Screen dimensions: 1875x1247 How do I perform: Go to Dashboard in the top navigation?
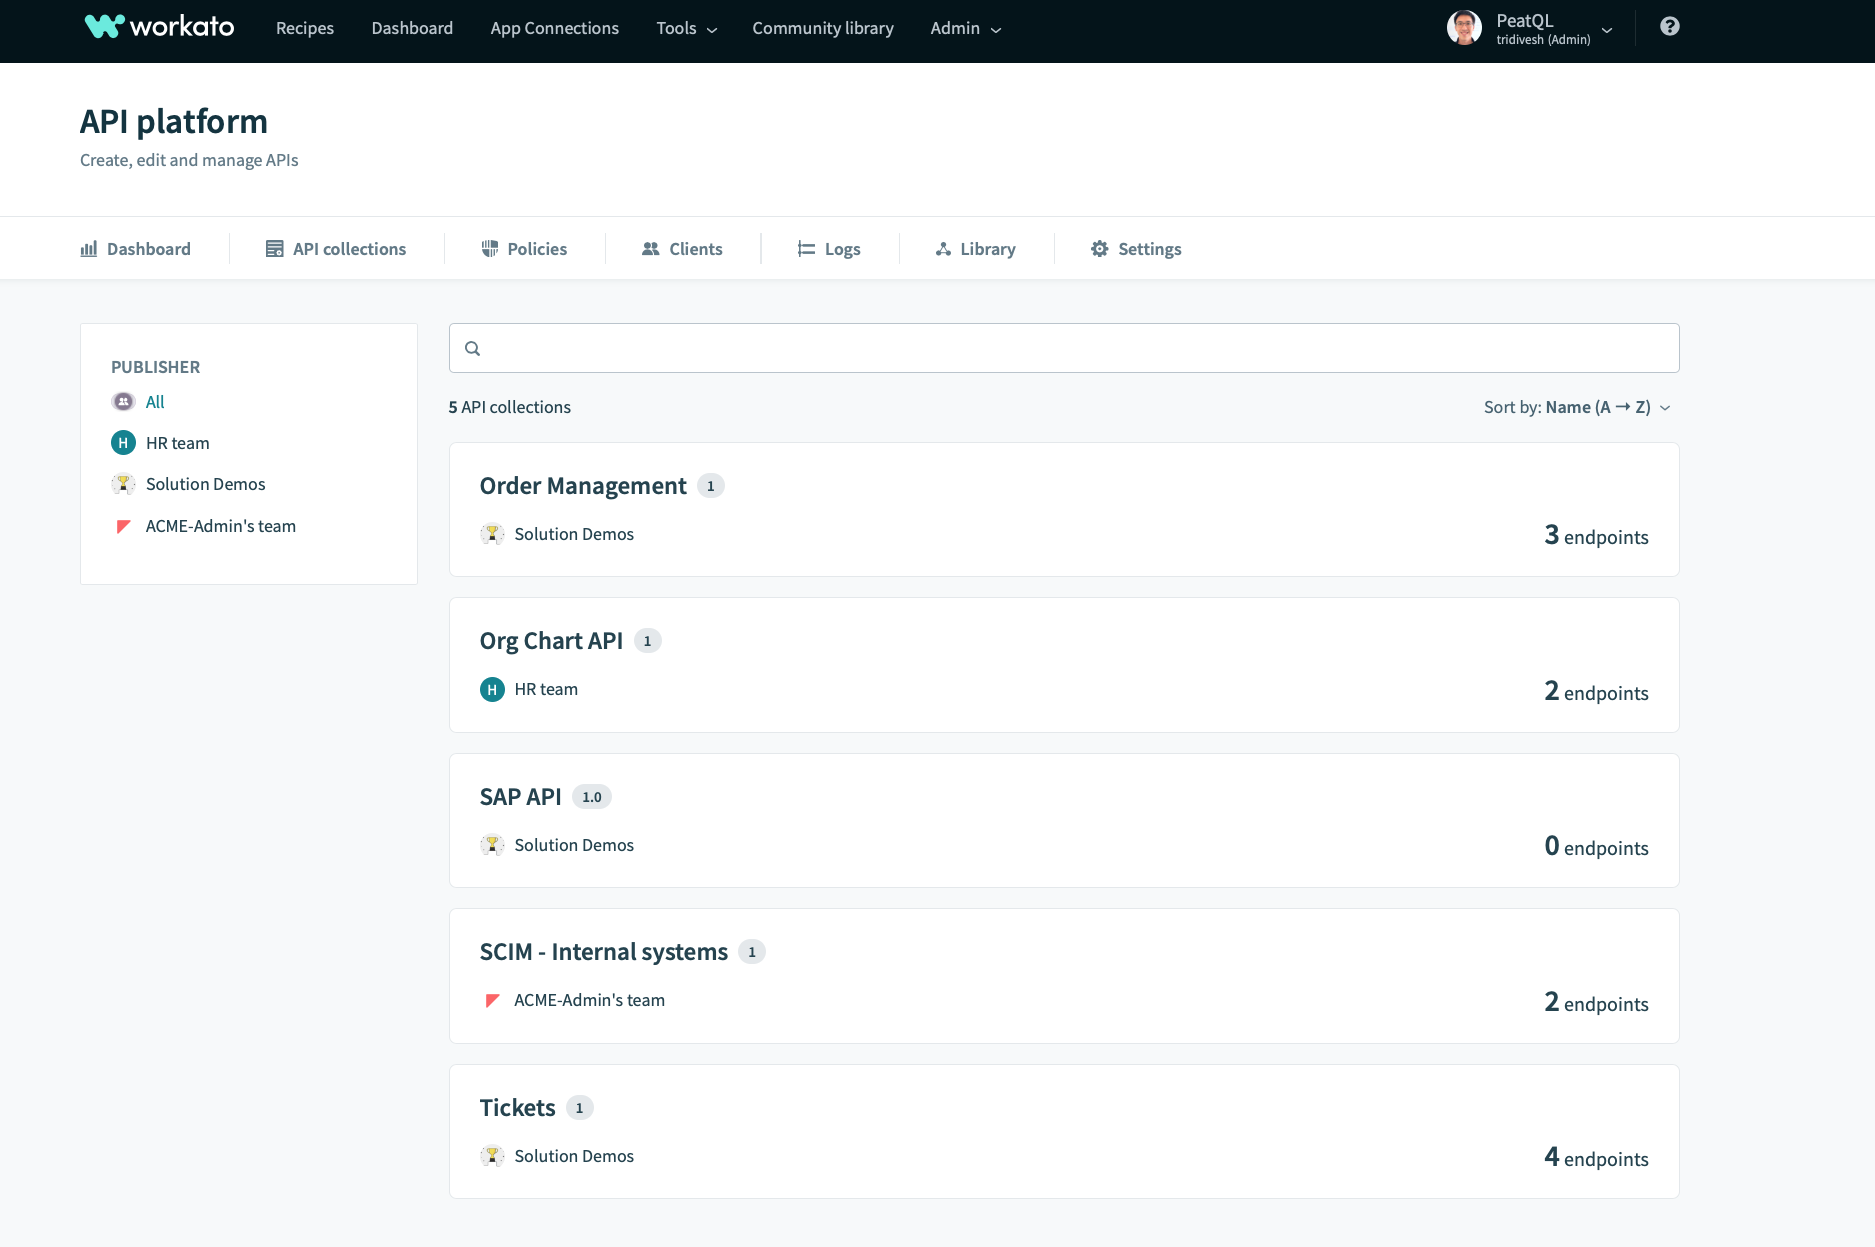click(412, 28)
